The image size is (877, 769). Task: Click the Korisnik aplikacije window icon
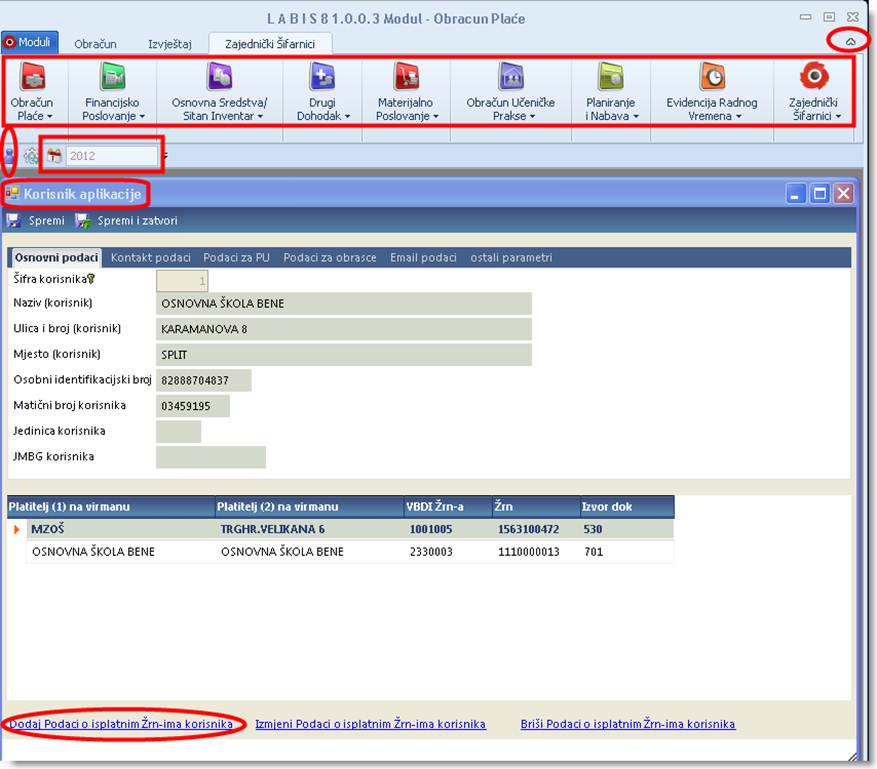pos(12,194)
